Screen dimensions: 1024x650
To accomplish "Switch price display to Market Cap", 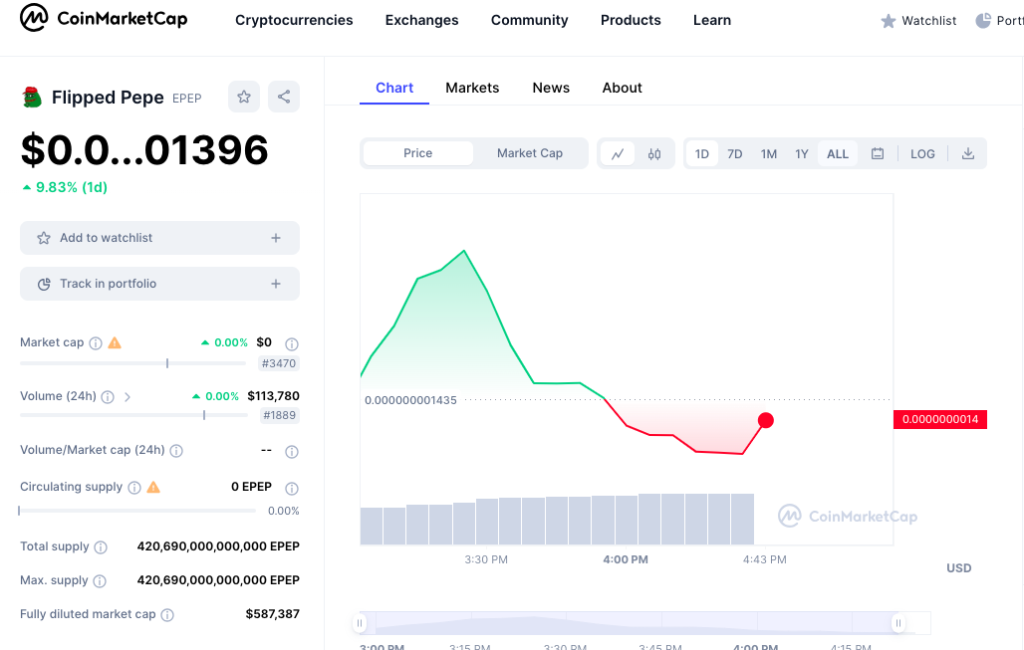I will 531,153.
